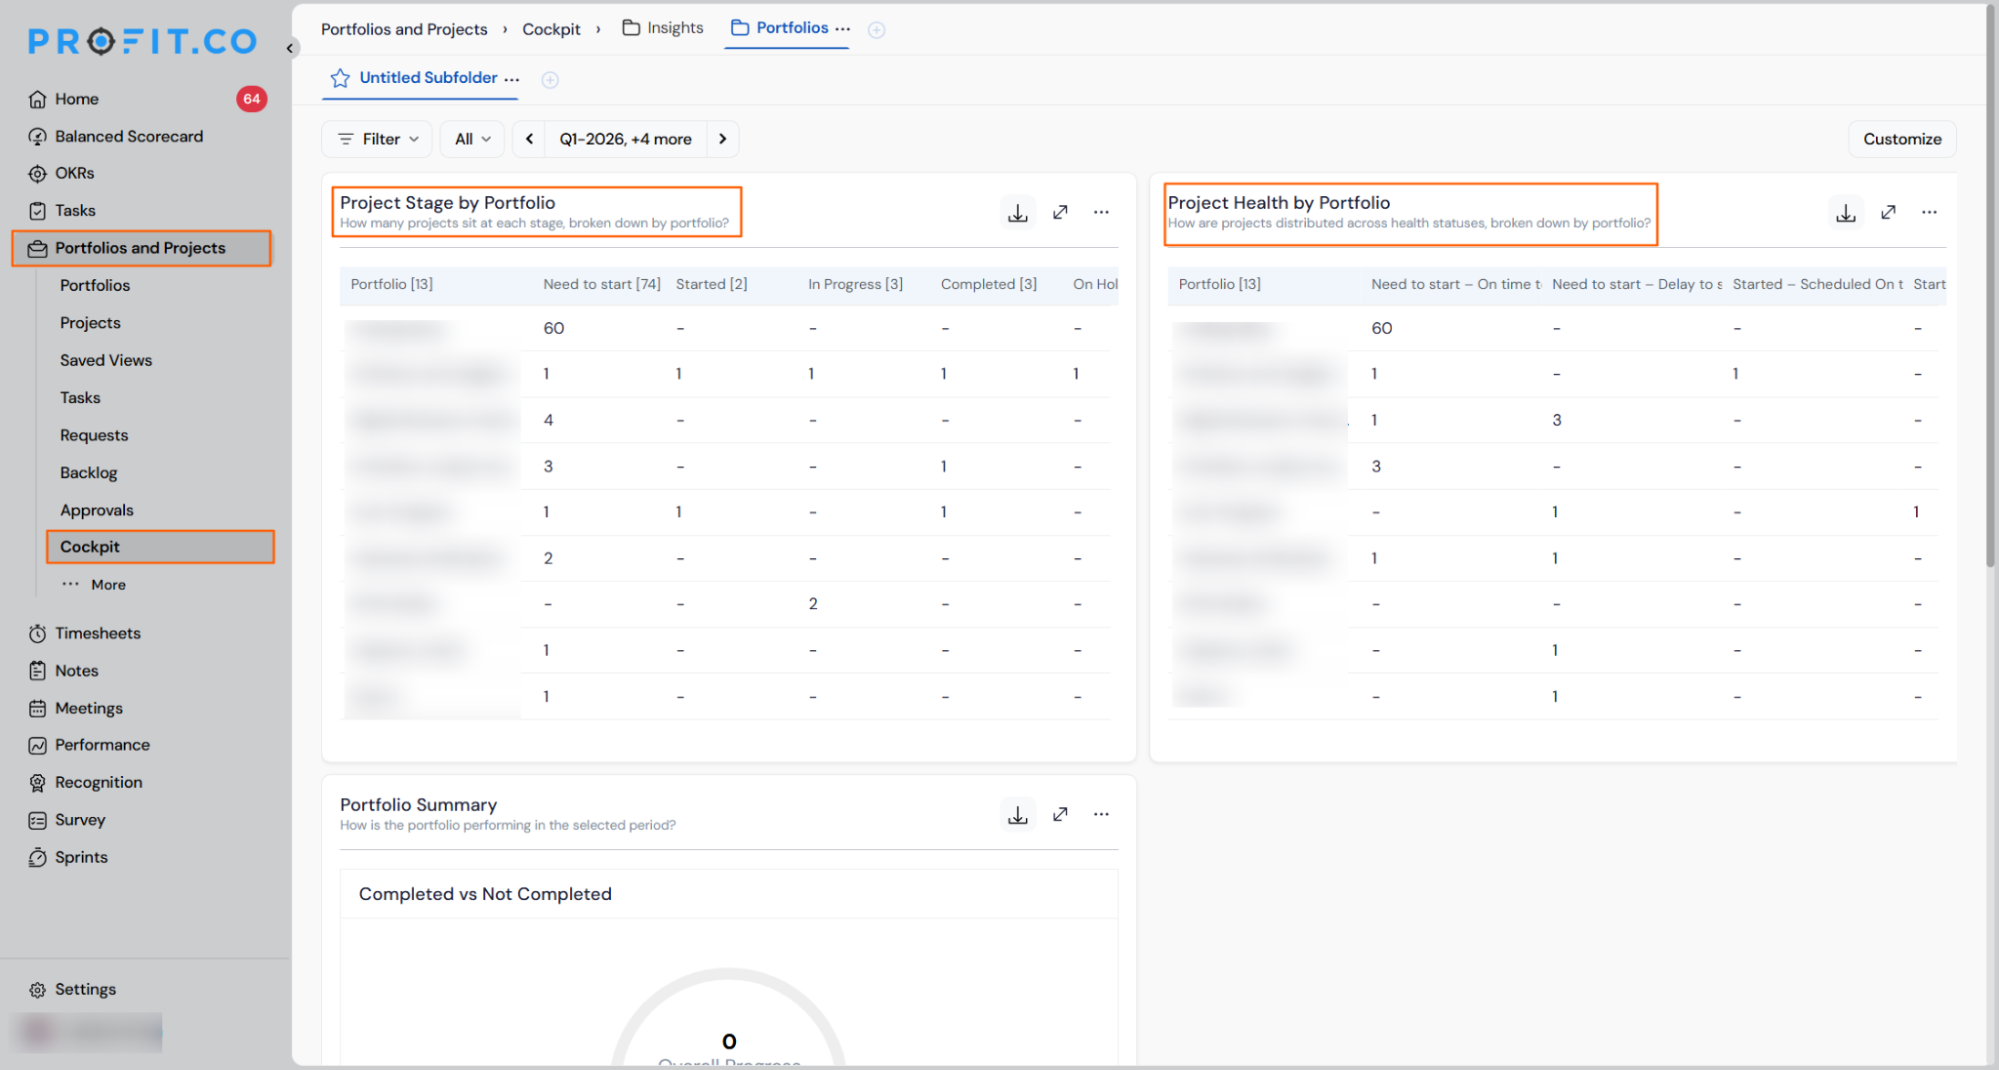Download the Portfolio Summary widget
Screen dimensions: 1999x1070
[x=1018, y=815]
